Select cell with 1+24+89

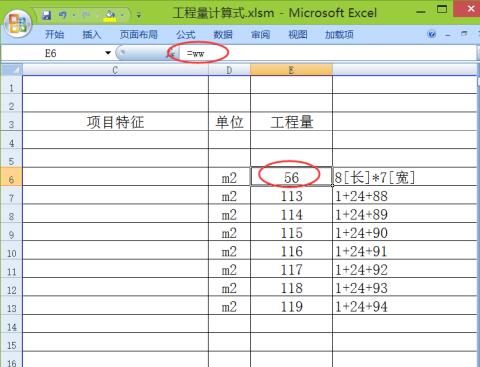coord(405,214)
